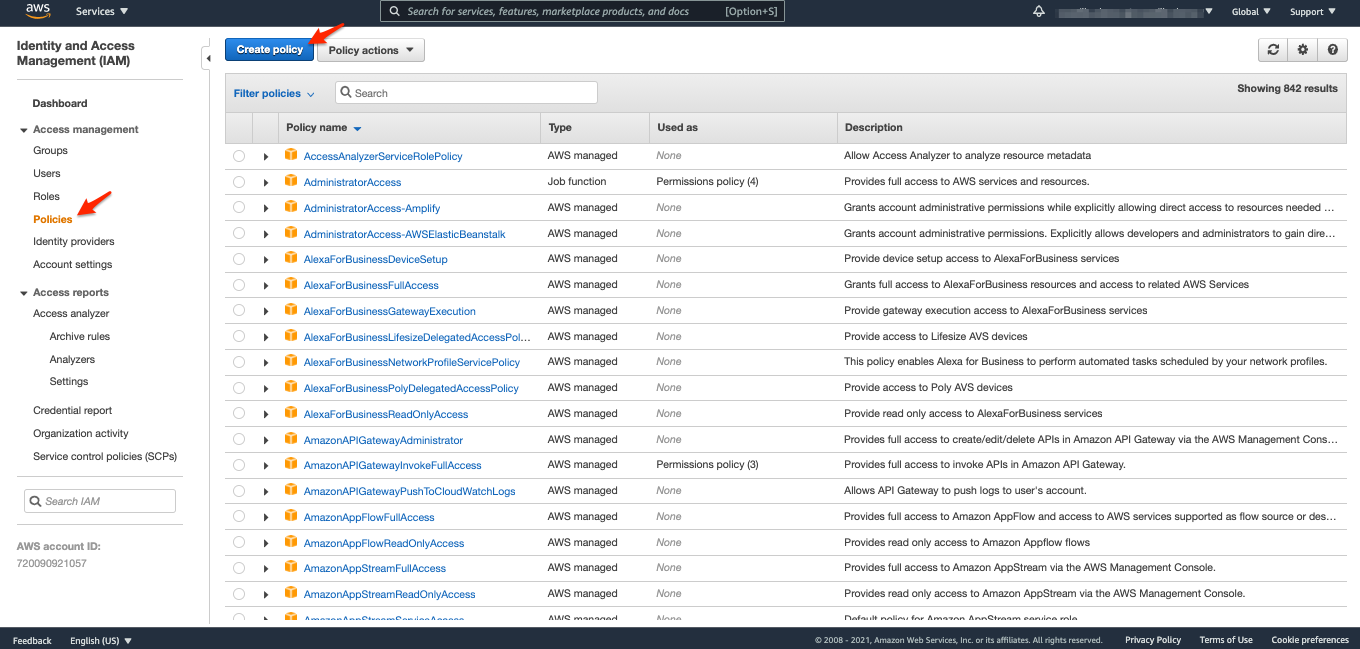The height and width of the screenshot is (649, 1360).
Task: Collapse the Access management section
Action: tap(24, 130)
